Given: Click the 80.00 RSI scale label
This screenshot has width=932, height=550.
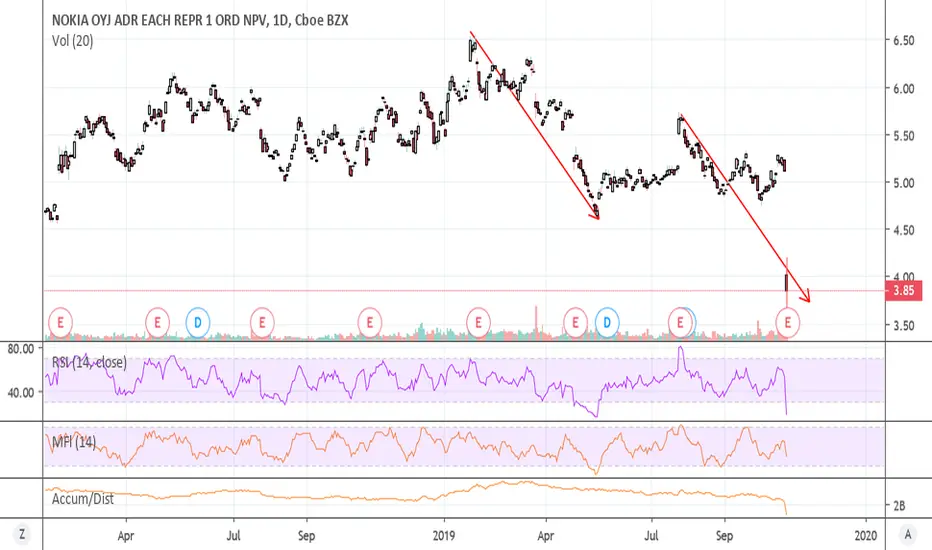Looking at the screenshot, I should pos(21,349).
